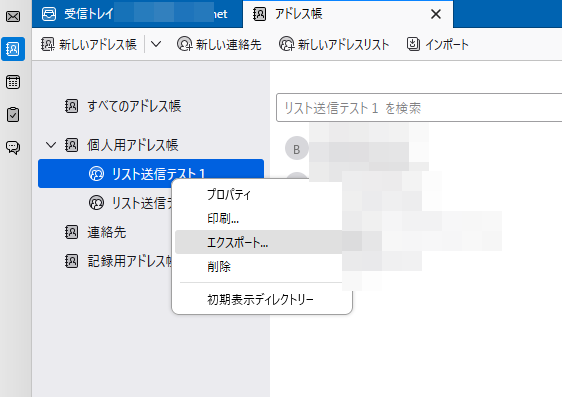The height and width of the screenshot is (397, 562).
Task: Click the 受信トレイ tab inbox icon
Action: click(x=49, y=14)
